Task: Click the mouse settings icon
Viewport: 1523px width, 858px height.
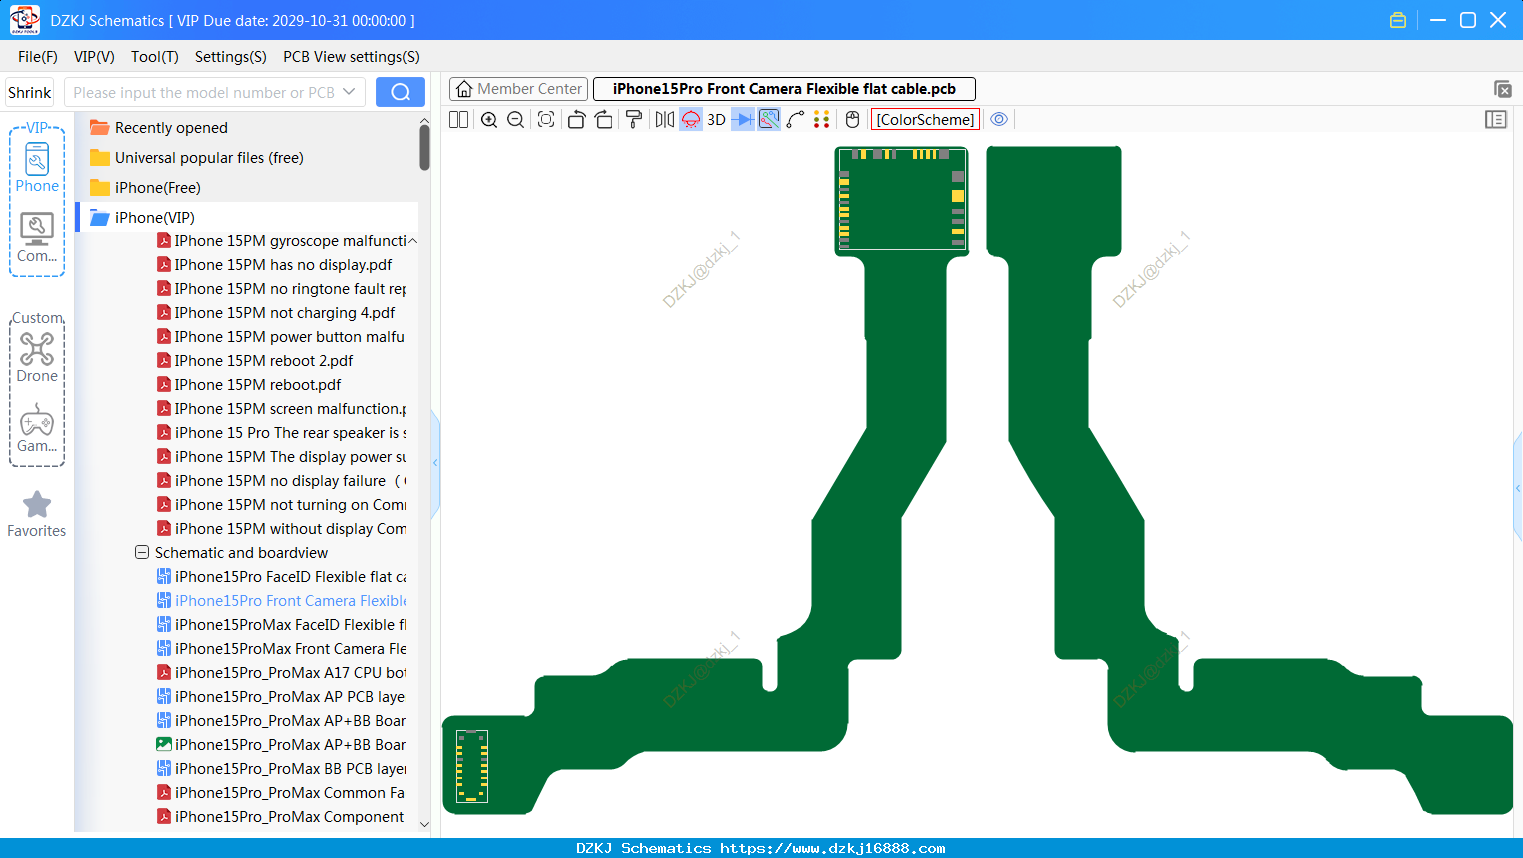Action: coord(852,119)
